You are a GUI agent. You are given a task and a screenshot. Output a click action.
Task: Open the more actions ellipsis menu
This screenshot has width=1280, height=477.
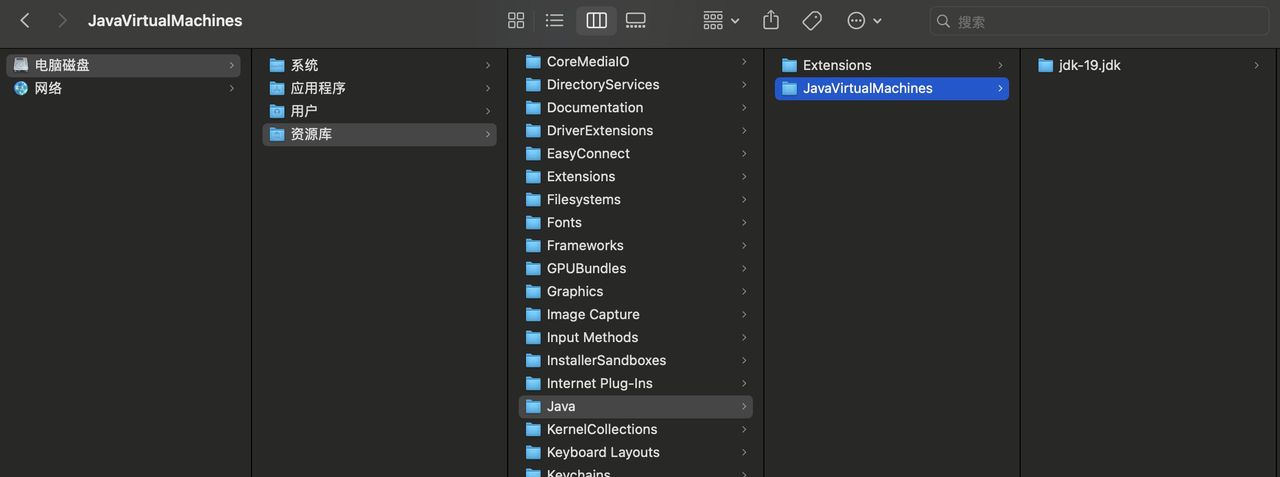864,21
